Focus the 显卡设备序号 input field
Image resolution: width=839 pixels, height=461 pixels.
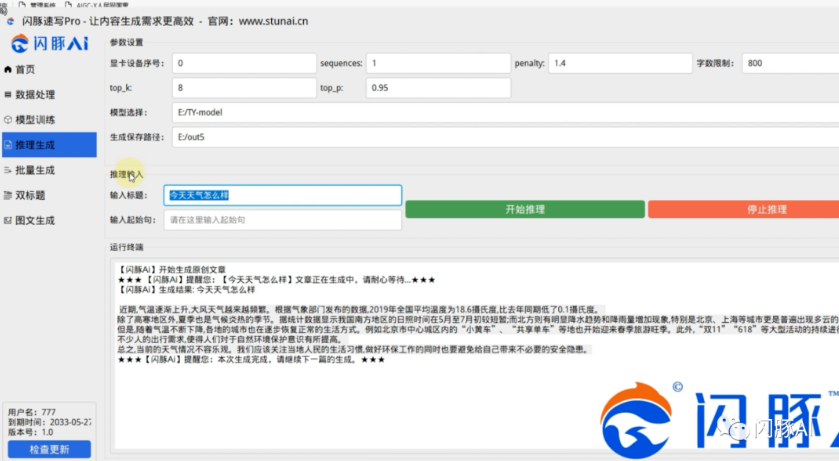coord(244,63)
